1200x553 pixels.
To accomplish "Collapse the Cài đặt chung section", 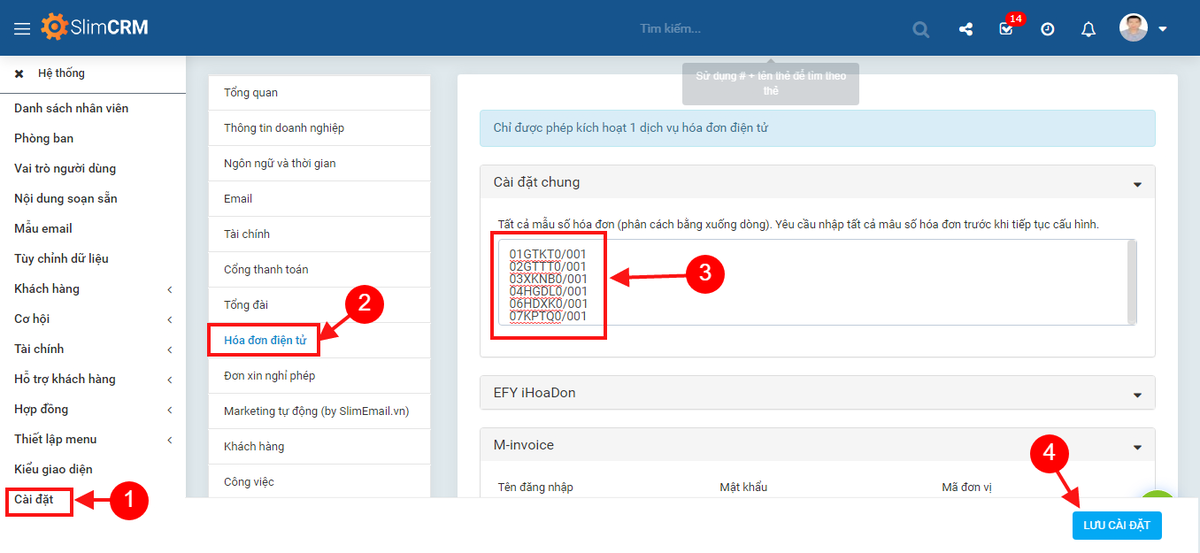I will (1137, 184).
